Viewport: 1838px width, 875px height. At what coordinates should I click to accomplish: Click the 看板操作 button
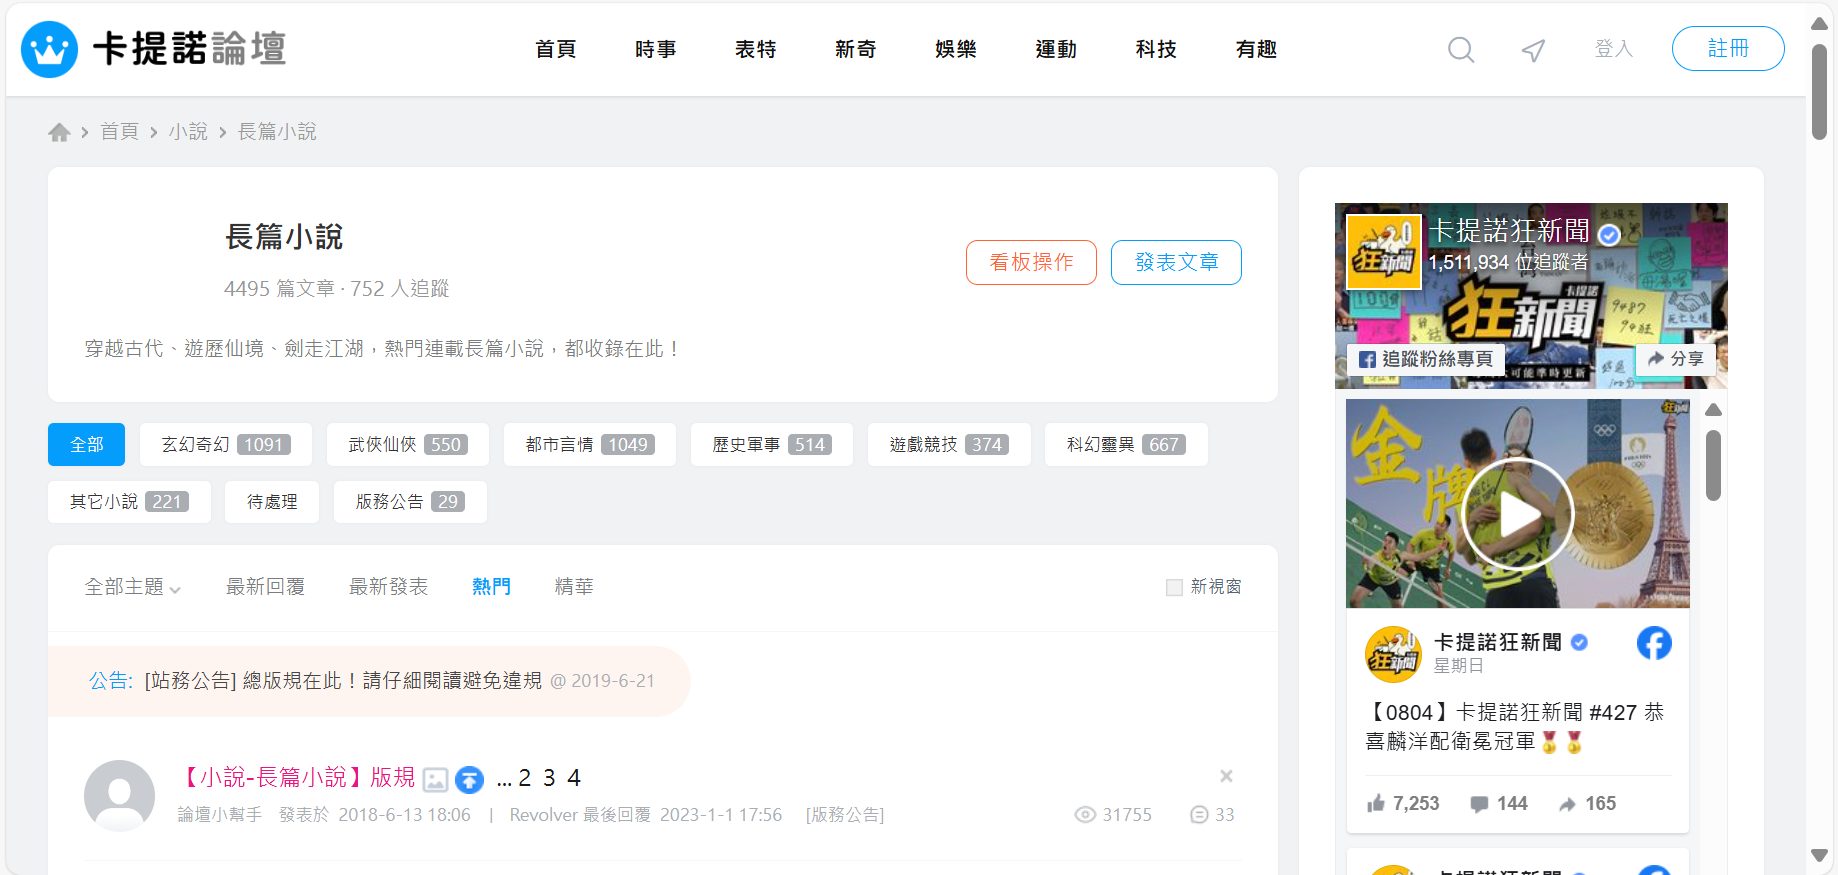click(1031, 262)
